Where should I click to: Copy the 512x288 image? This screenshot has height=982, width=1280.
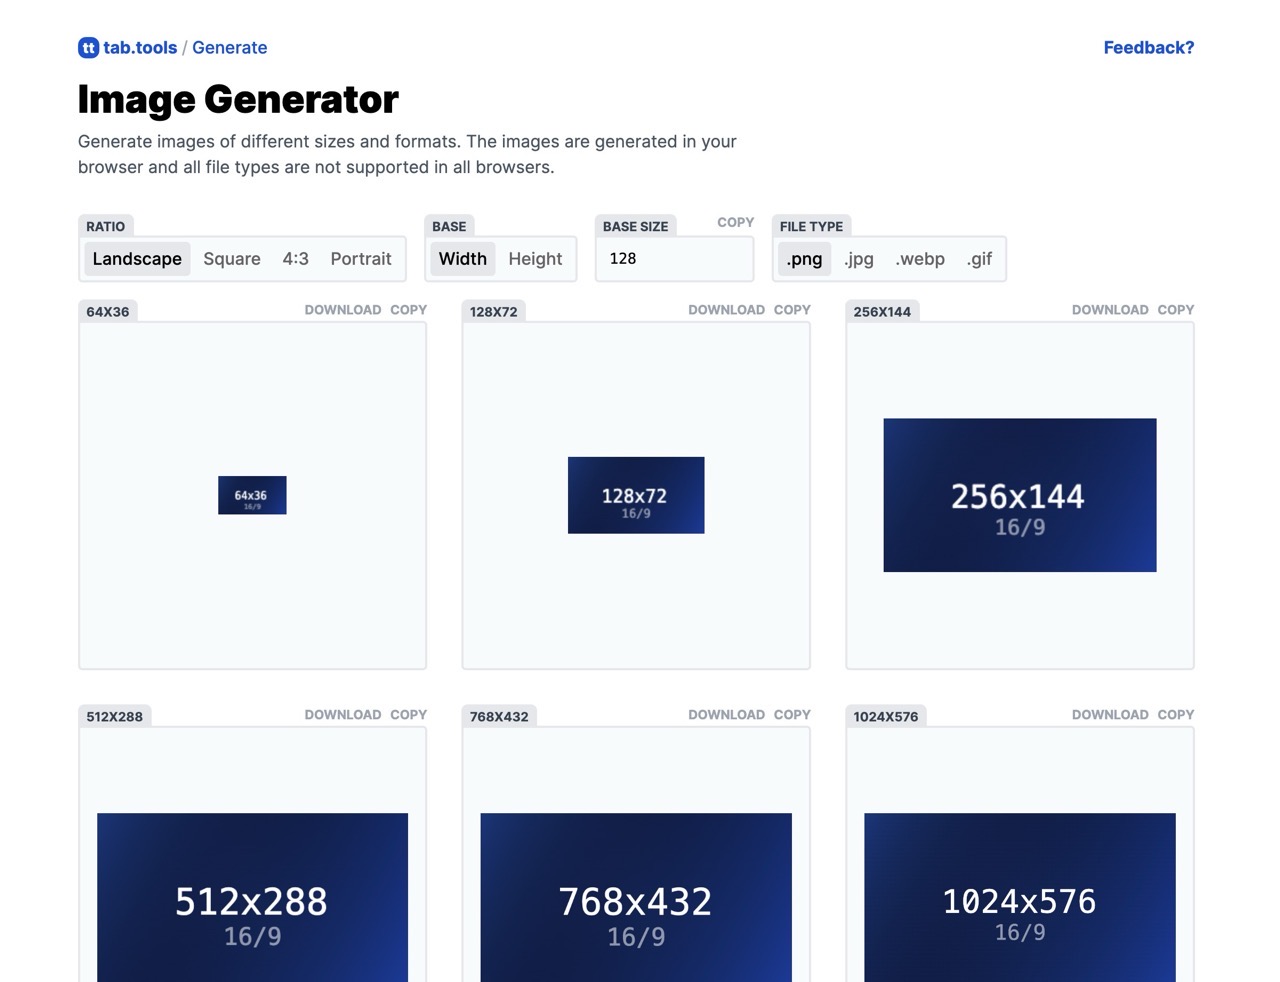tap(408, 715)
